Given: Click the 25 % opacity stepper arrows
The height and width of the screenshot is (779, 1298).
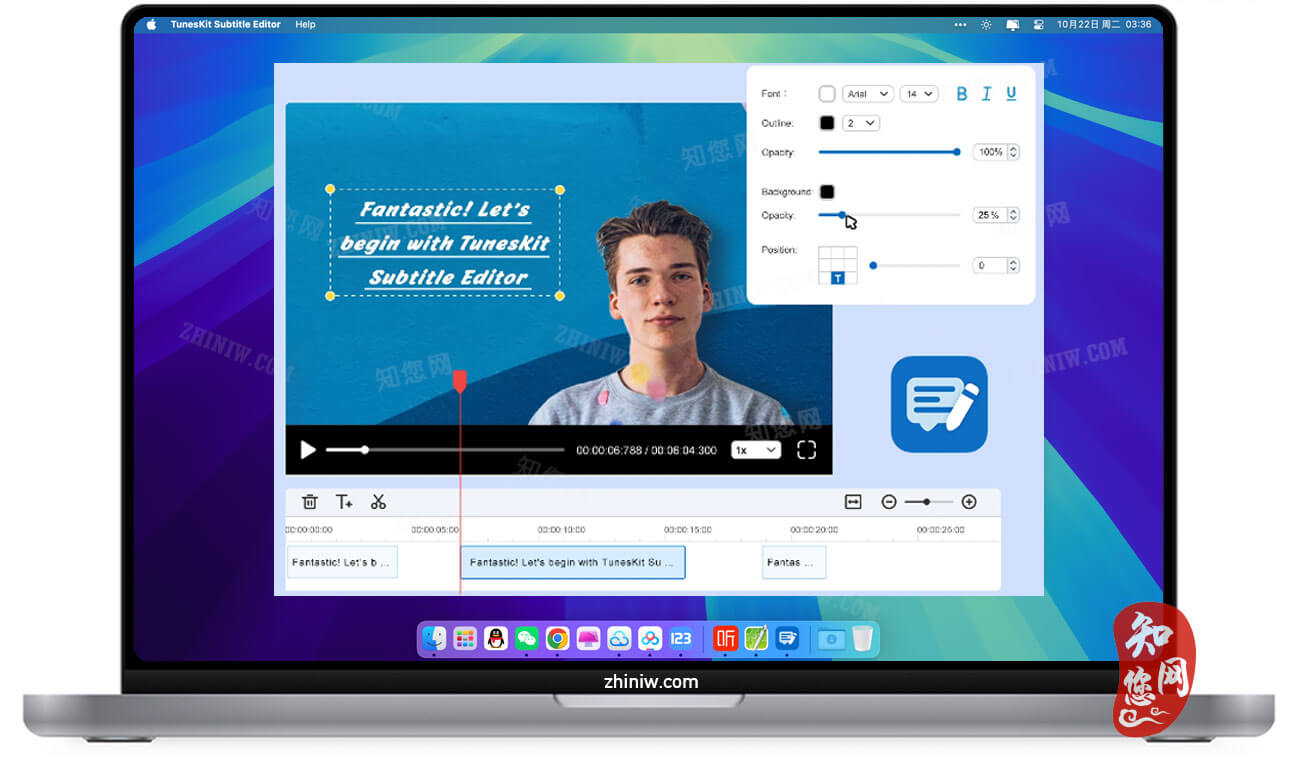Looking at the screenshot, I should point(1013,215).
